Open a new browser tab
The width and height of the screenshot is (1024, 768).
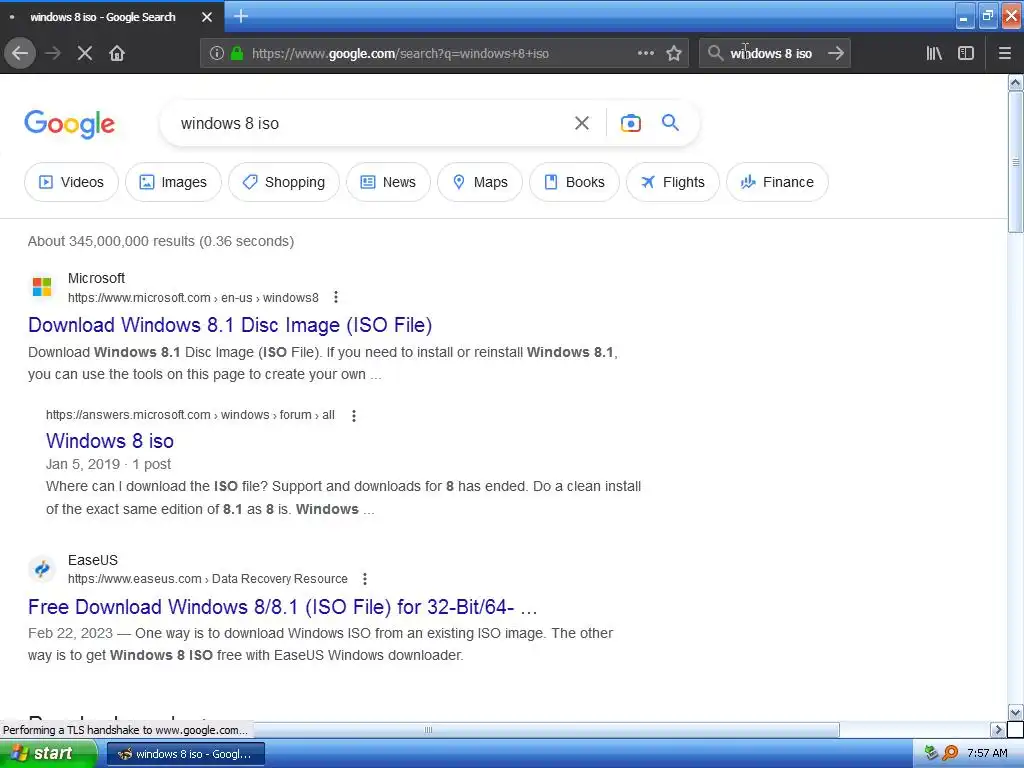241,16
